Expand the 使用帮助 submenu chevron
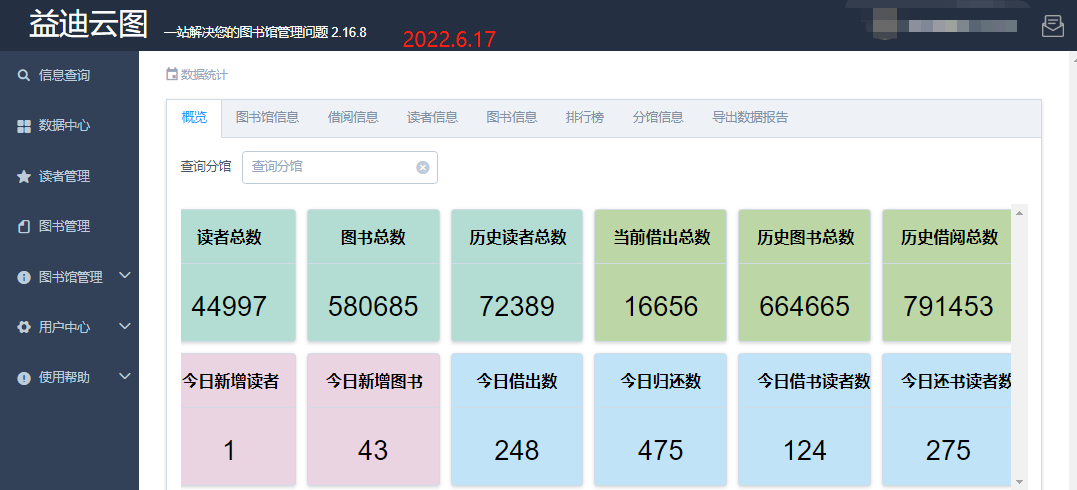This screenshot has height=490, width=1077. pos(125,377)
